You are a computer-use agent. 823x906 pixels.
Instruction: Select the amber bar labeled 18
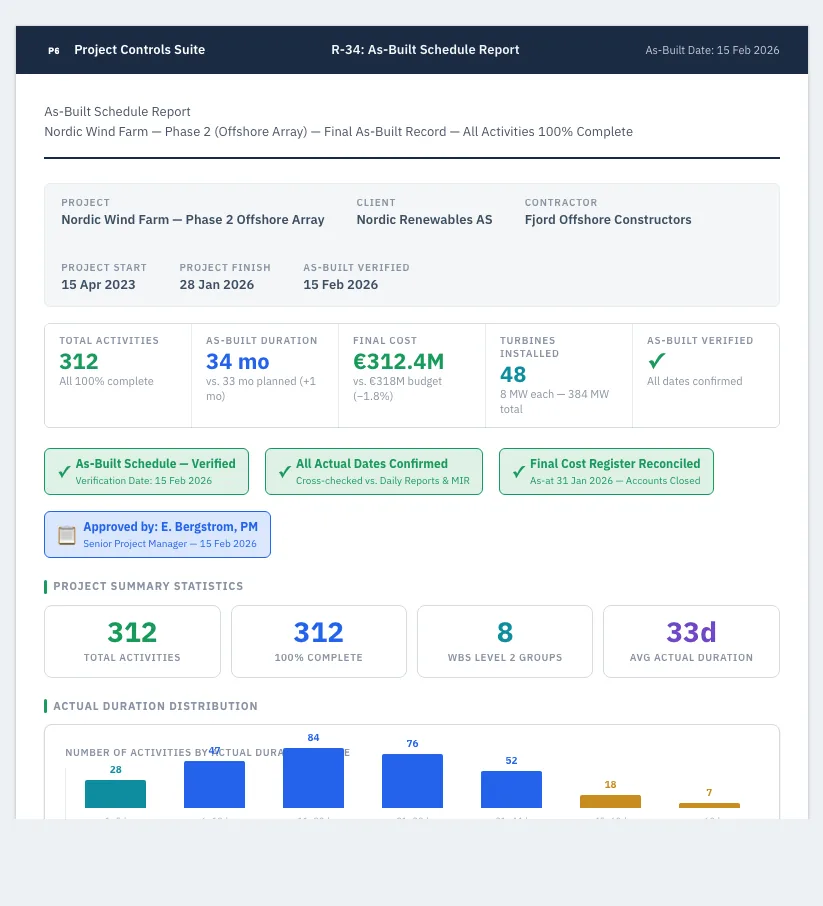pos(610,801)
